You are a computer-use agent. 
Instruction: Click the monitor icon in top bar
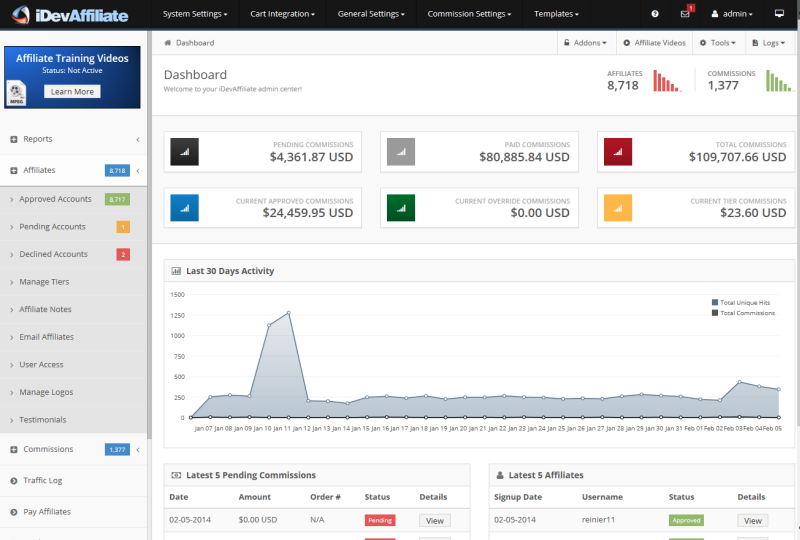point(779,14)
